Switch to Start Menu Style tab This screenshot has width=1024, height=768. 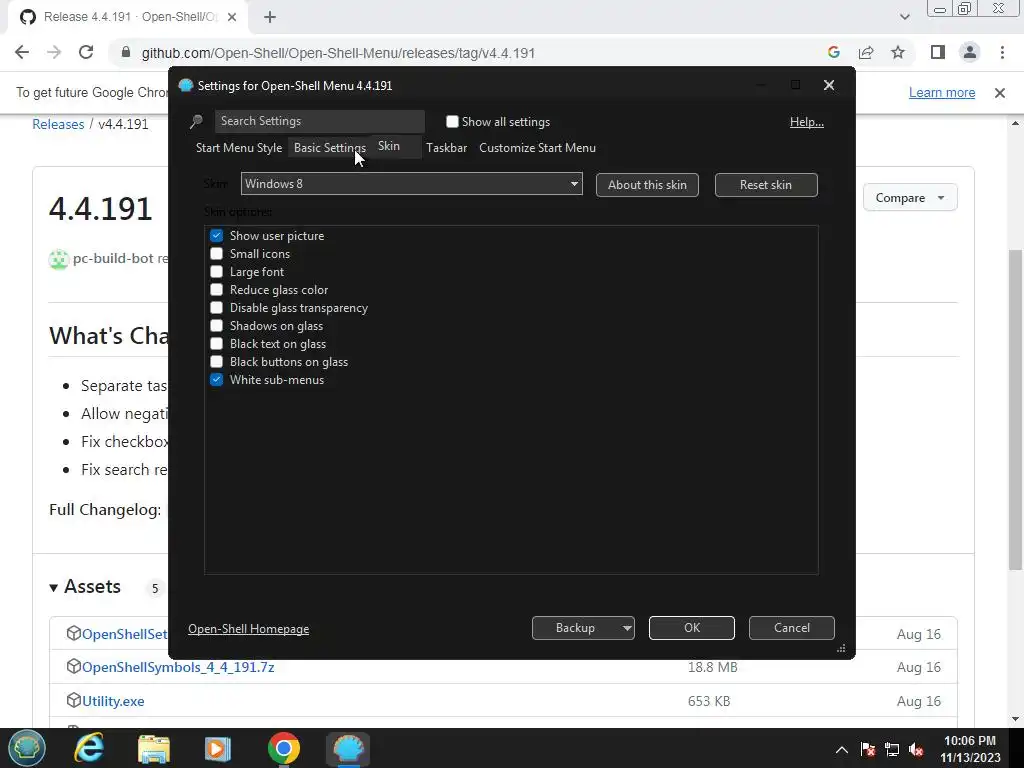(x=239, y=148)
